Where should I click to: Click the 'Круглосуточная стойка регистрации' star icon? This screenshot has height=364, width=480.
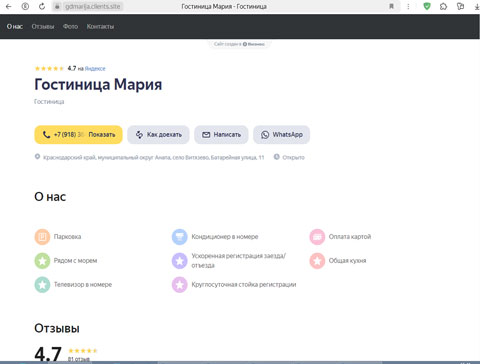pyautogui.click(x=180, y=285)
